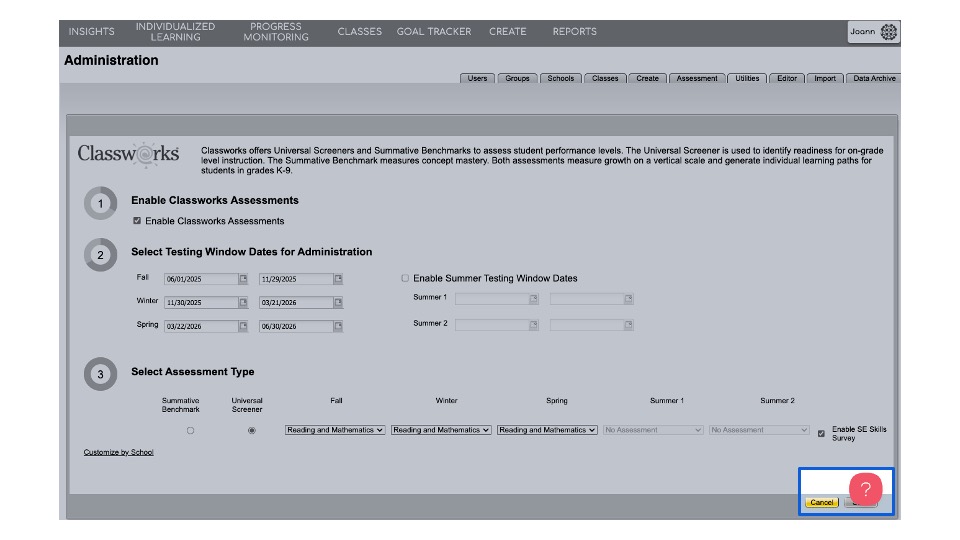Go to Insights in top navigation

[91, 32]
